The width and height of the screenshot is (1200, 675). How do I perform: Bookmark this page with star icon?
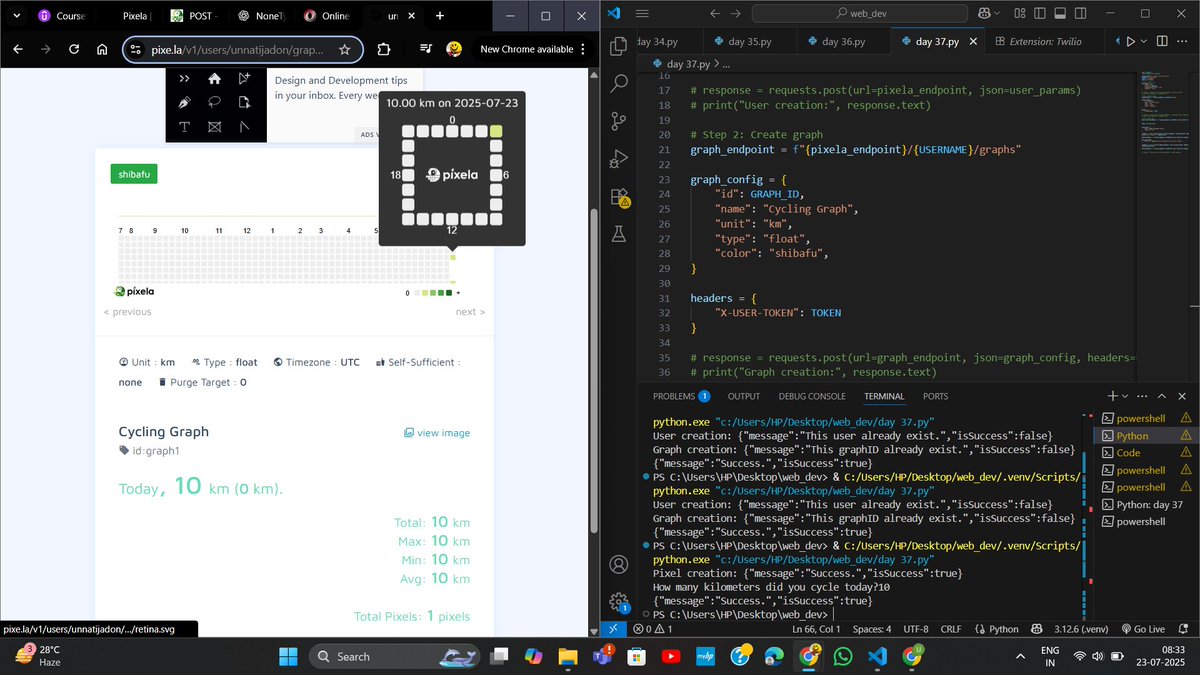(x=345, y=49)
